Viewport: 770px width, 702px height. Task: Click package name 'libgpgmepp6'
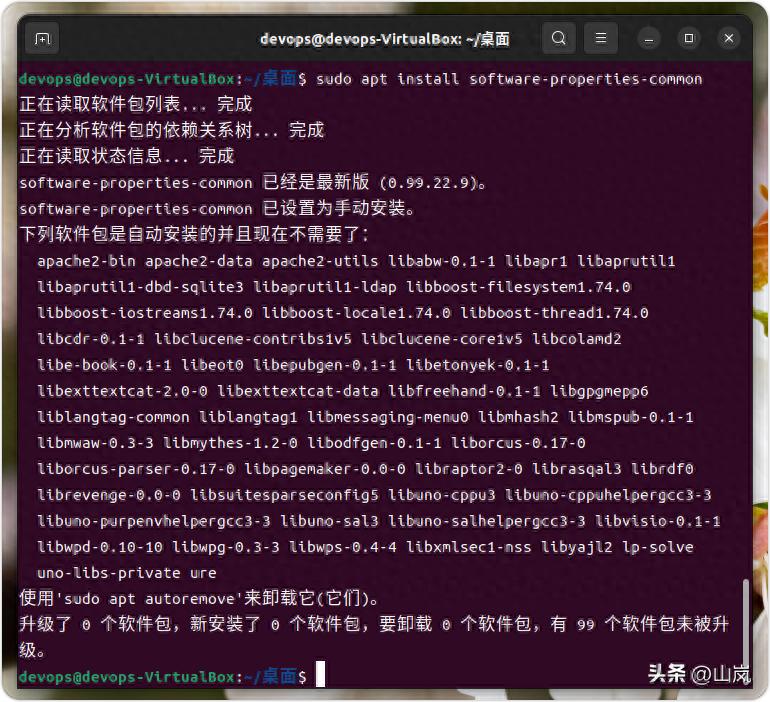pos(599,391)
